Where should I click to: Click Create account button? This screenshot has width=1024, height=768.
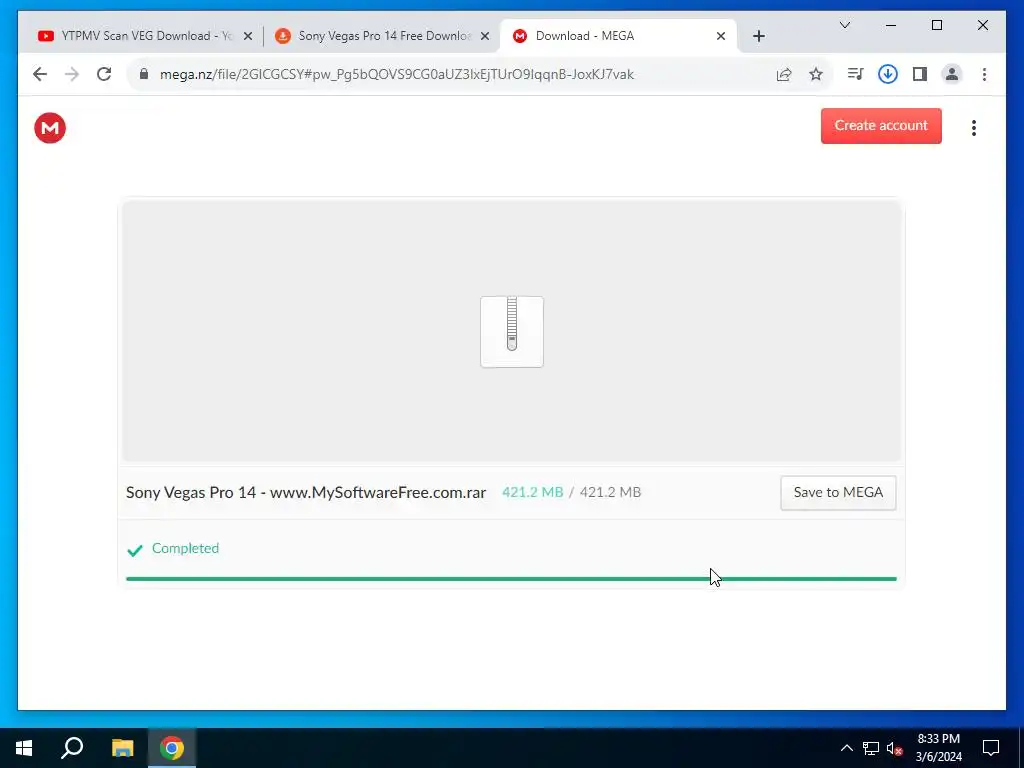(881, 125)
